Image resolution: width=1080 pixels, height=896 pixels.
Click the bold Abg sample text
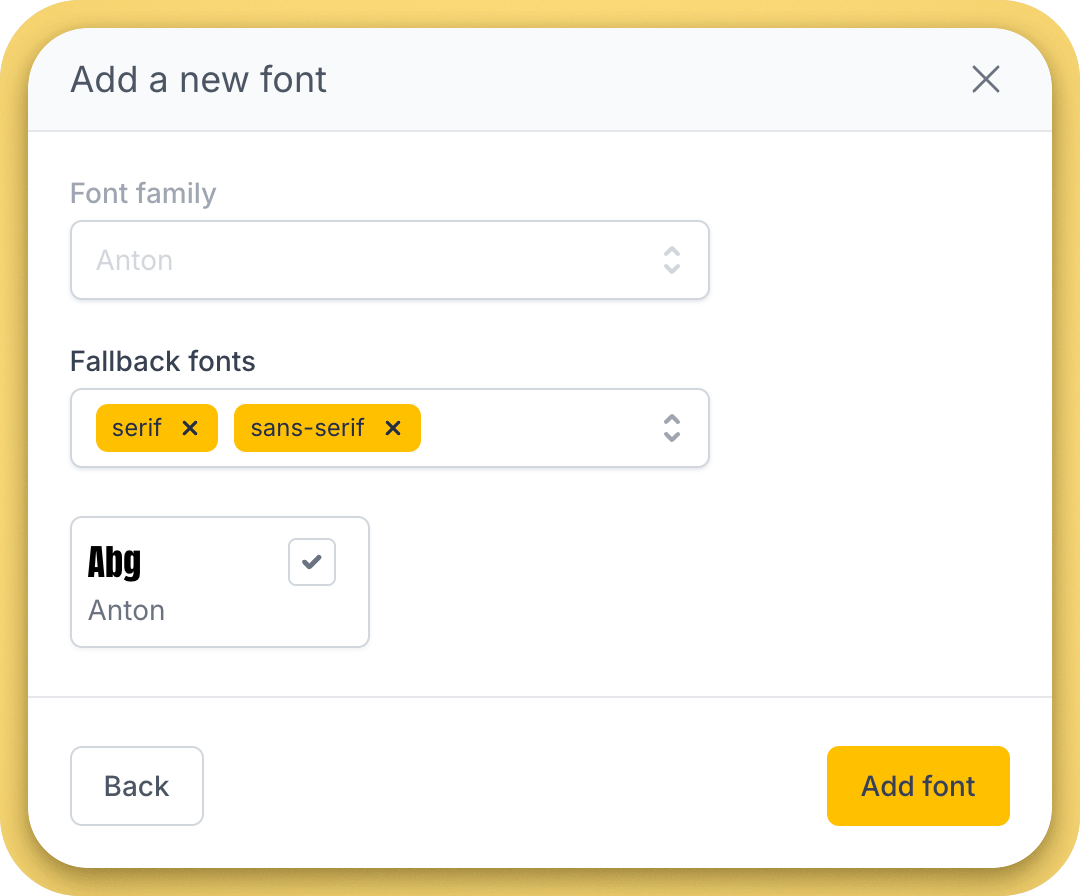click(115, 562)
